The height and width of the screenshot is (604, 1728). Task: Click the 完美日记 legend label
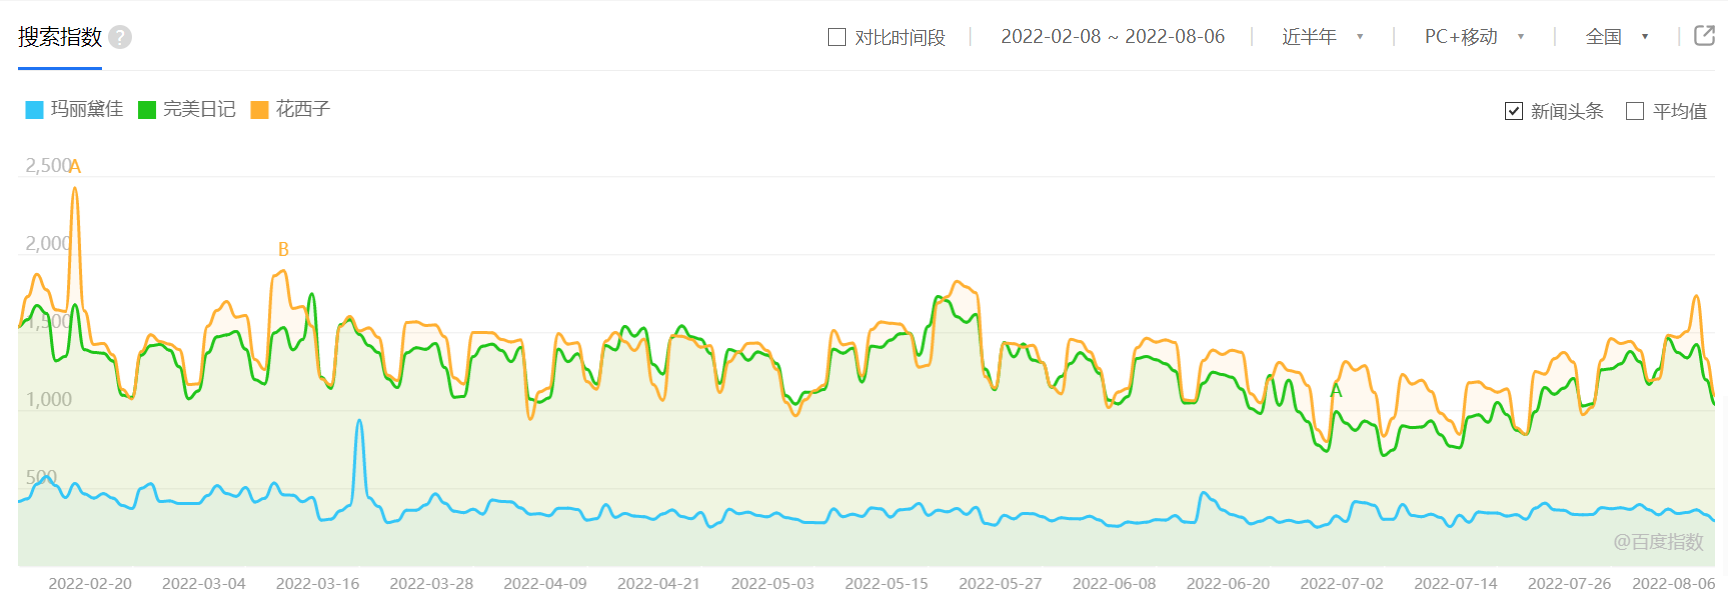(199, 109)
